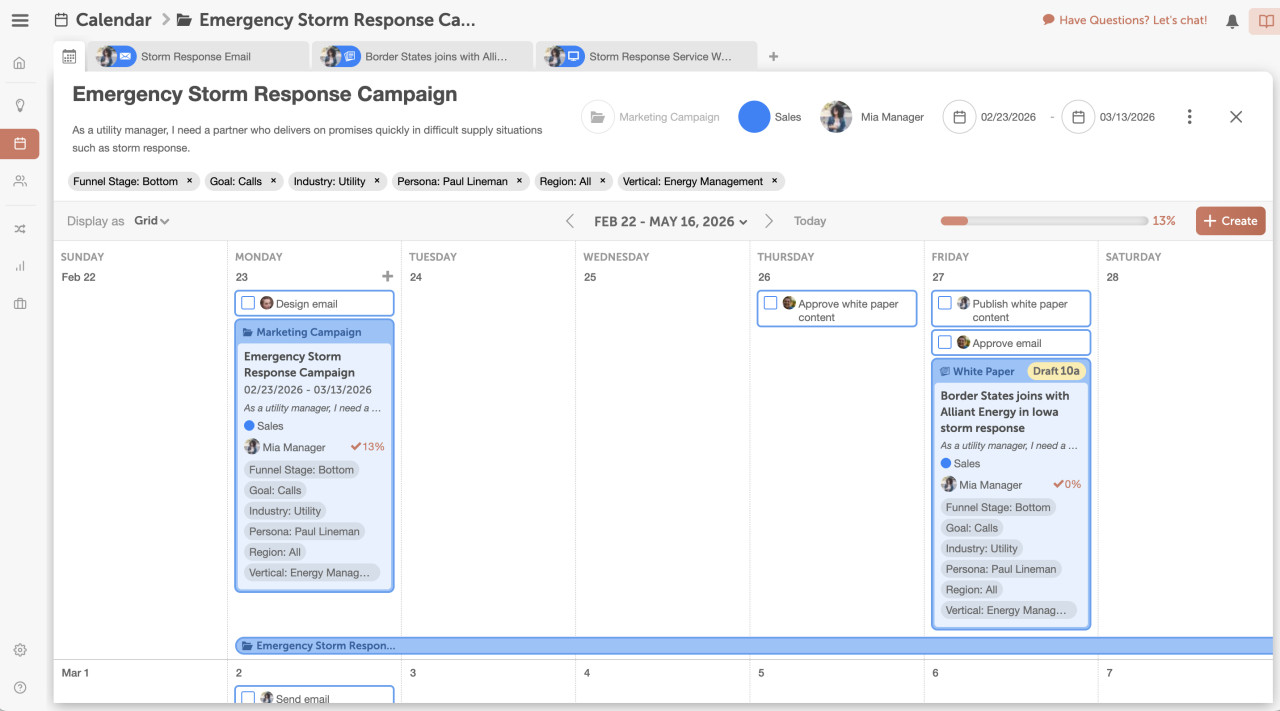
Task: Switch to the Storm Response Service W... tab
Action: tap(647, 57)
